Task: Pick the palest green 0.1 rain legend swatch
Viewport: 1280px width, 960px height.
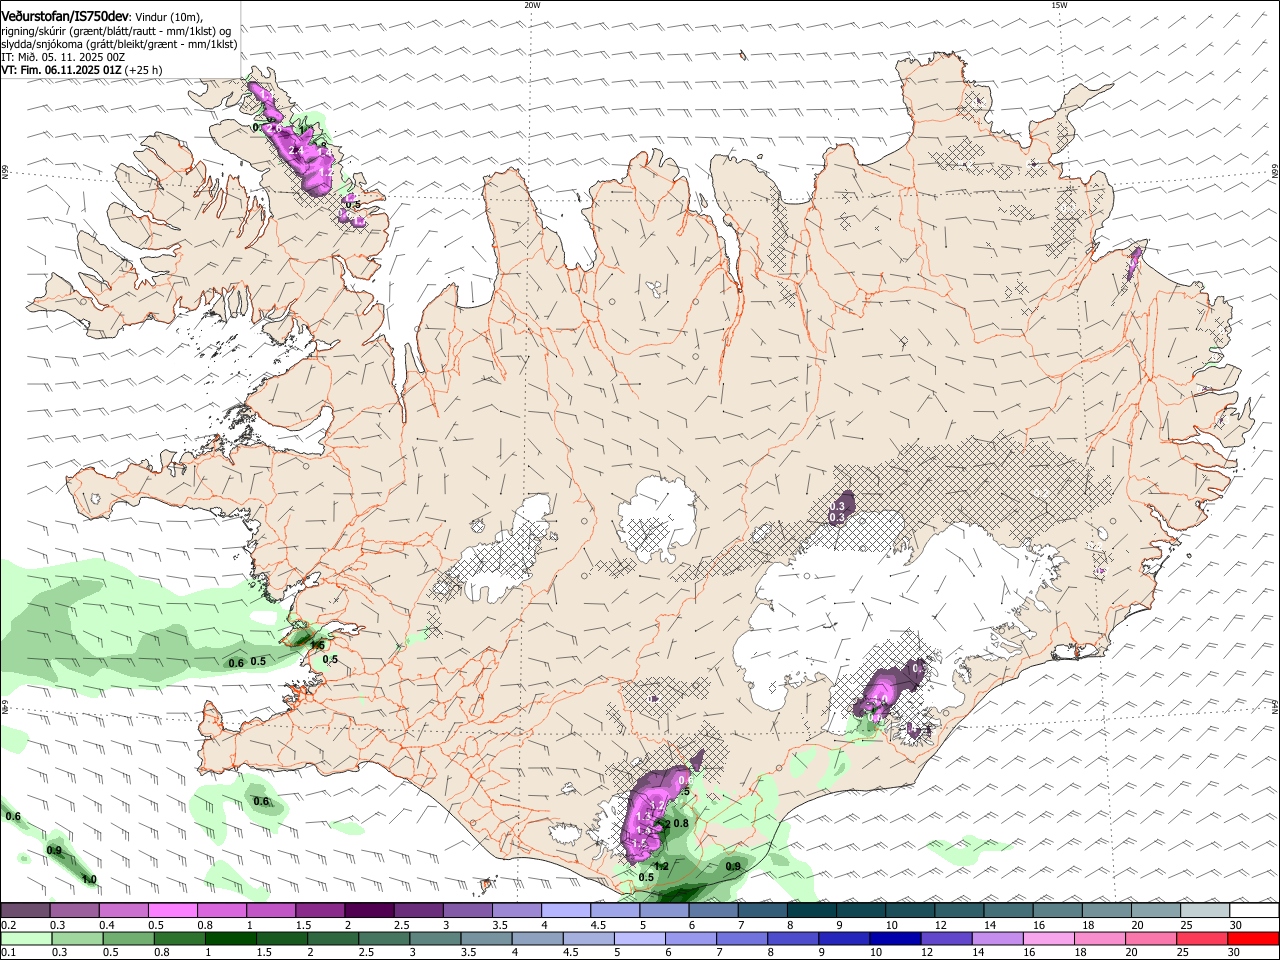Action: pos(26,939)
